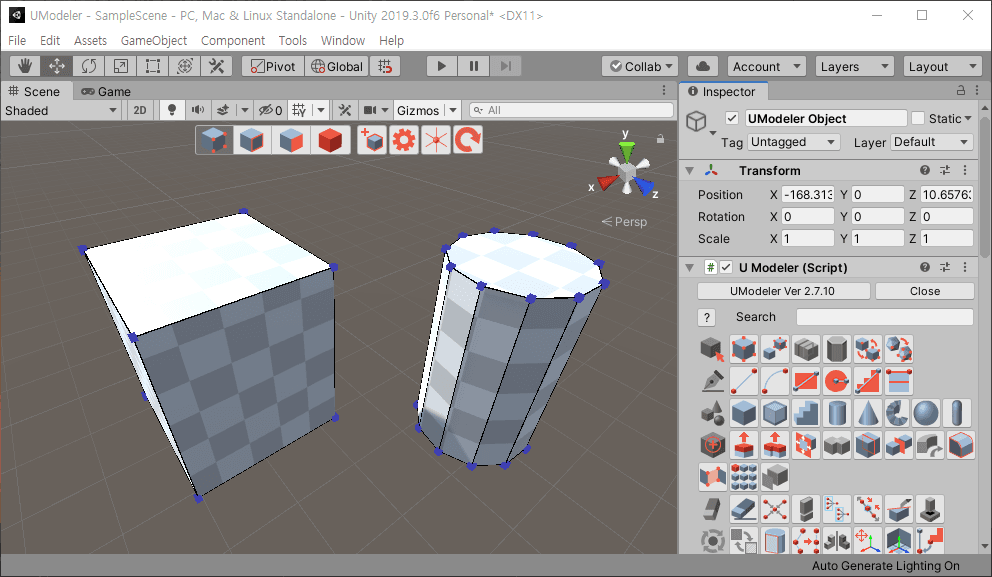Select UModeler vertex mode in scene overlay
992x577 pixels.
(214, 140)
